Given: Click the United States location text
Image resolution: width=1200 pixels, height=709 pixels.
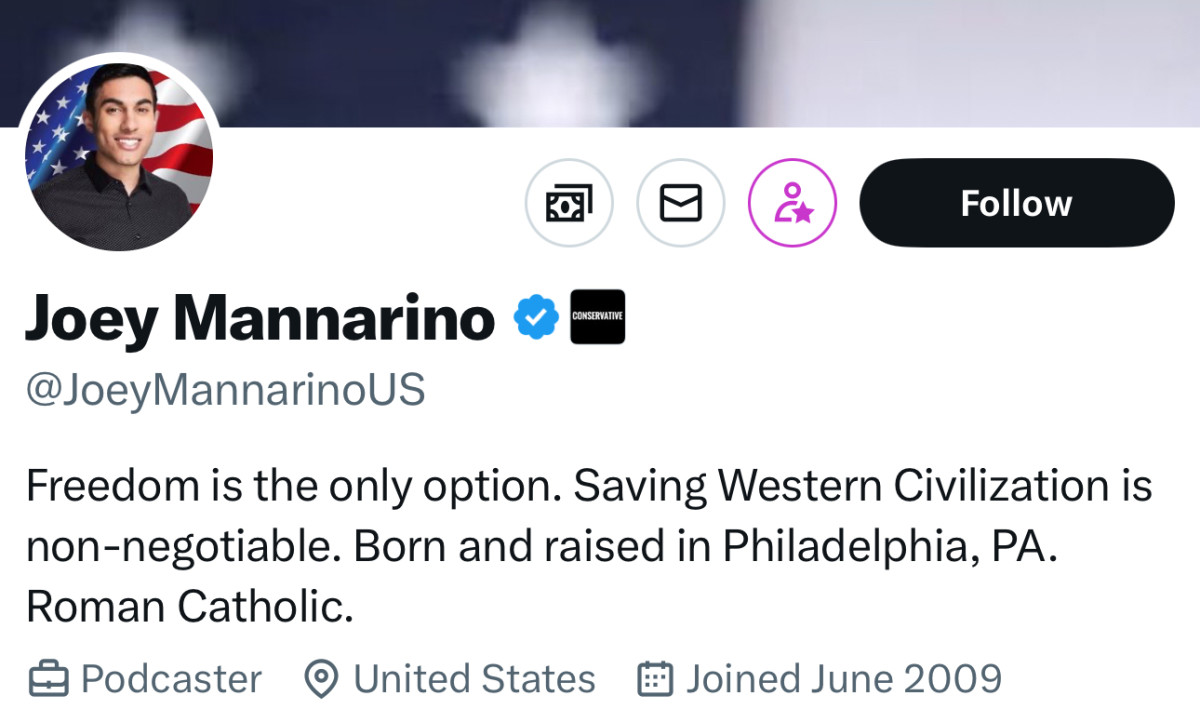Looking at the screenshot, I should click(474, 680).
